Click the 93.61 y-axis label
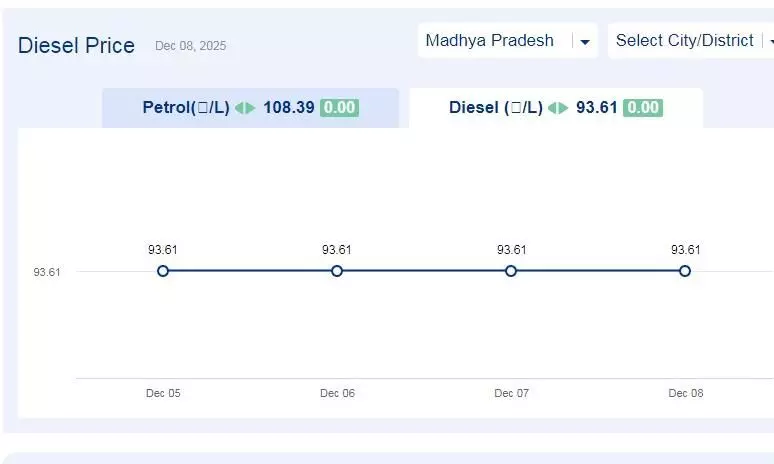 pos(47,272)
